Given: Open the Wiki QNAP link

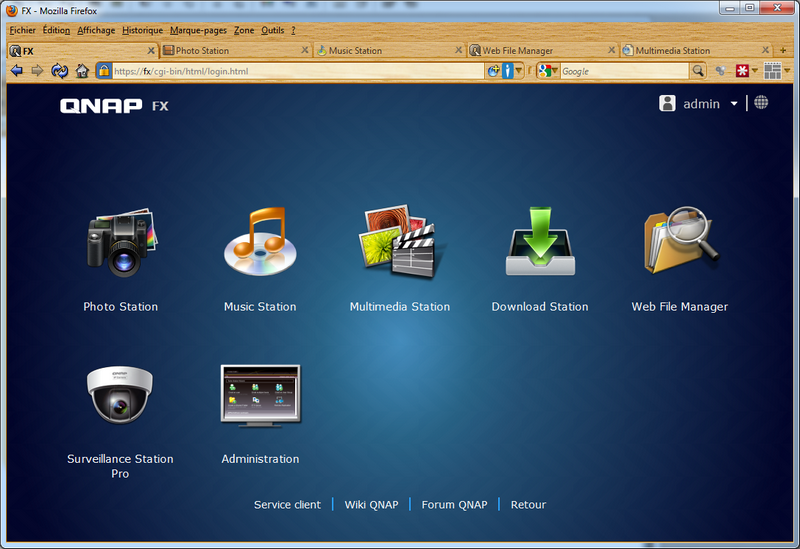Looking at the screenshot, I should point(371,505).
